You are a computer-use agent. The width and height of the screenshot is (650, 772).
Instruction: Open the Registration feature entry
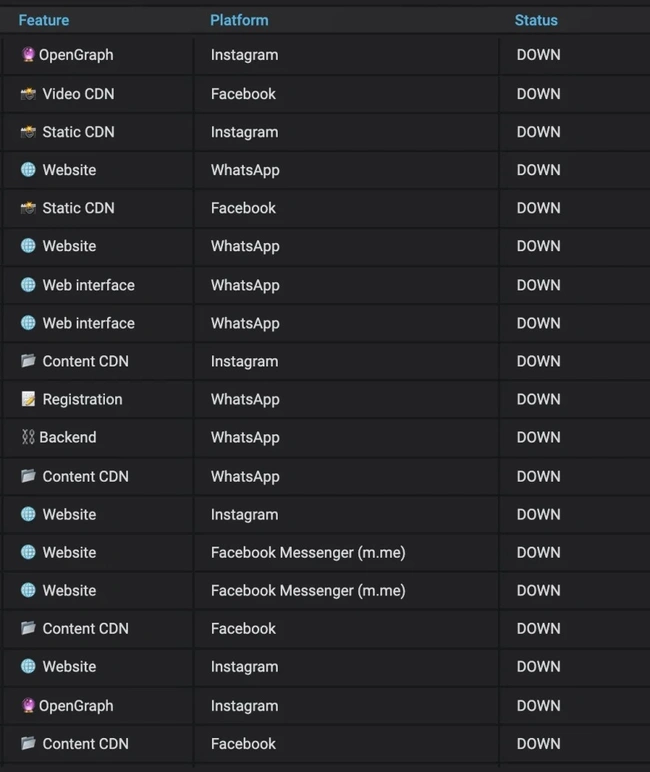[82, 399]
